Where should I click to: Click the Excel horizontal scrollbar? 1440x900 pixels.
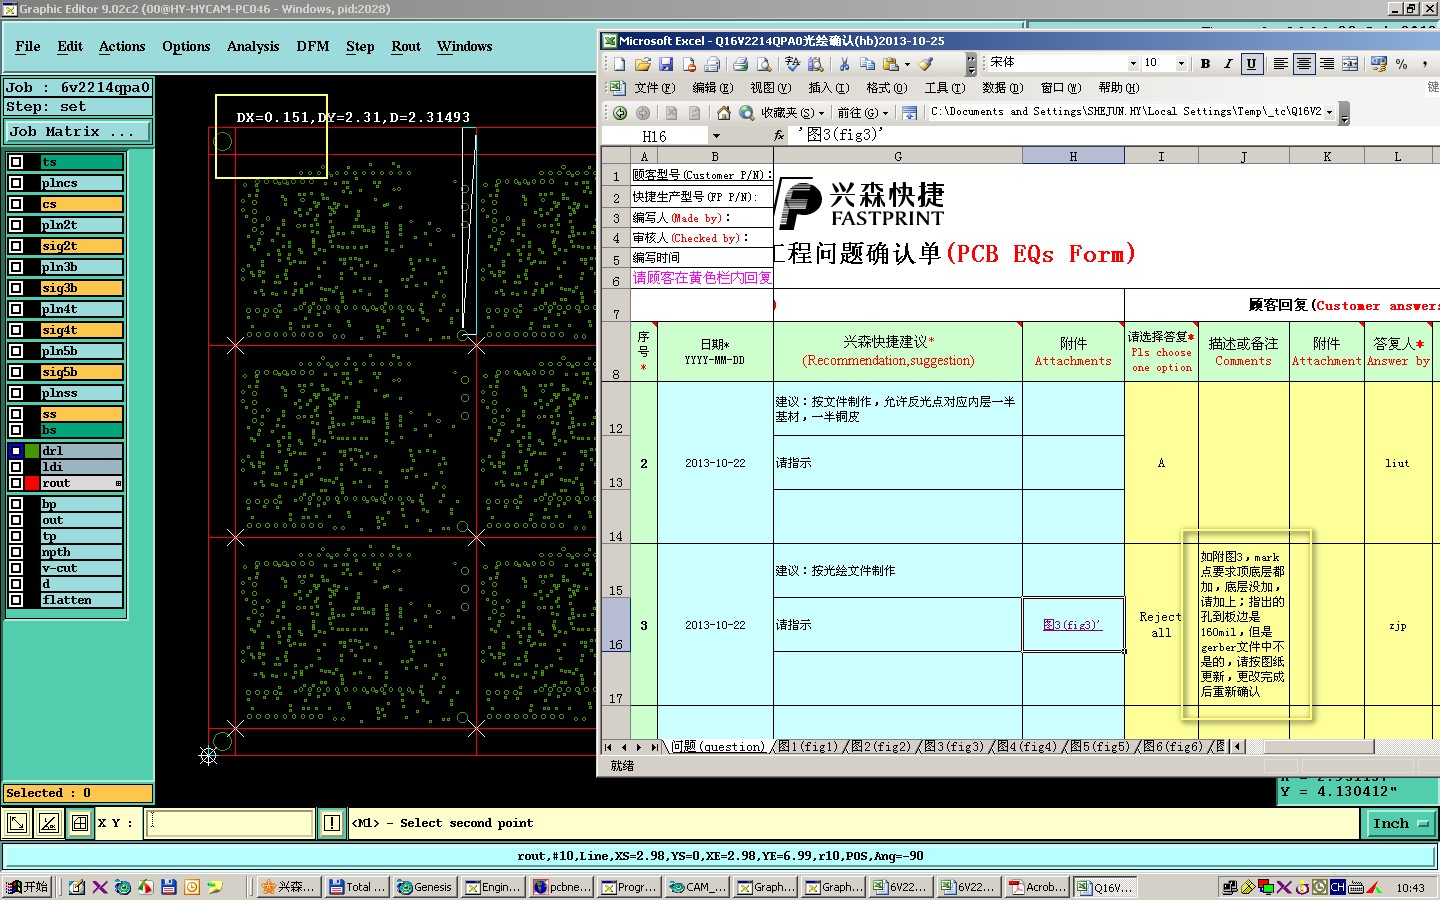1318,747
